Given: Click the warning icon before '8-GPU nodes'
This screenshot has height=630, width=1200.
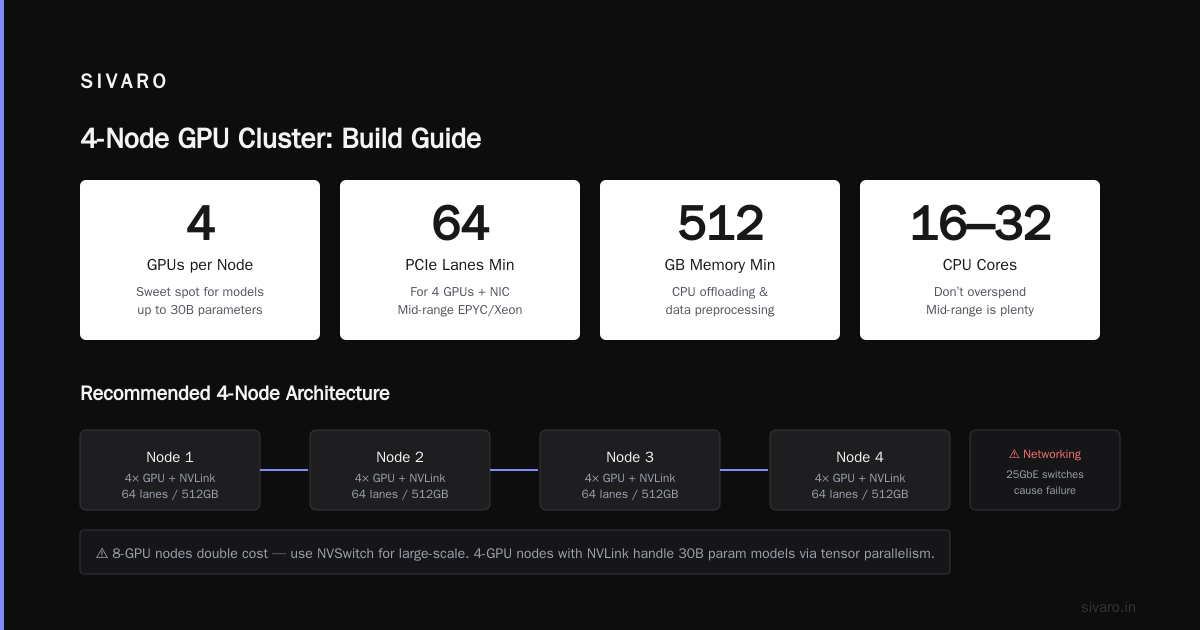Looking at the screenshot, I should pos(102,552).
